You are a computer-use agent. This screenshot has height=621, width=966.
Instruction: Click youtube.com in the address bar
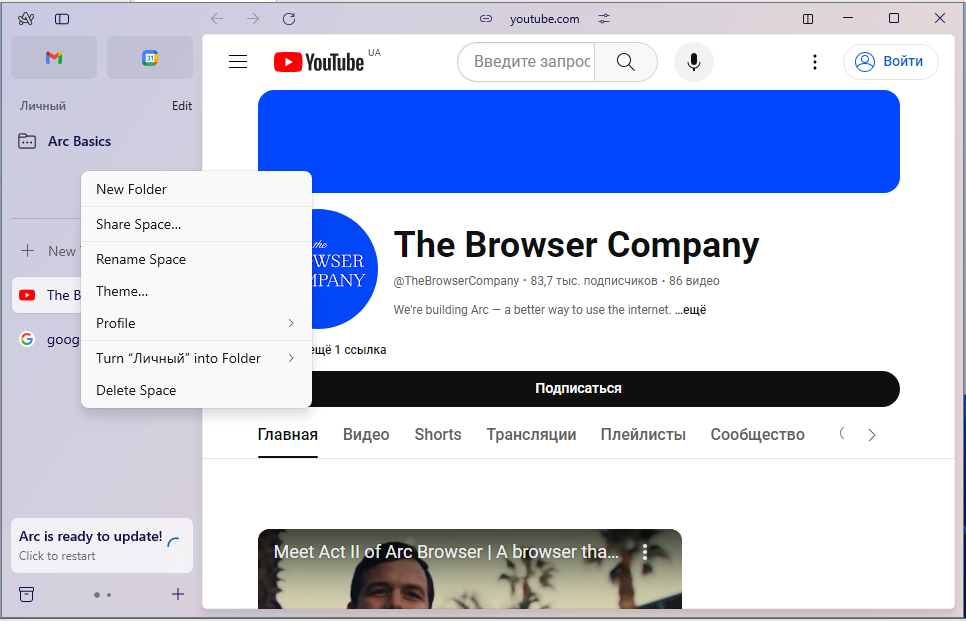[545, 19]
